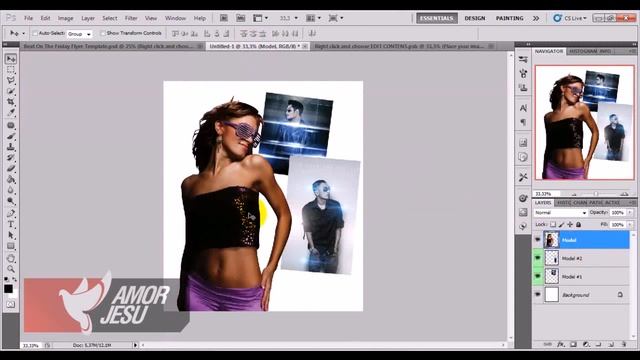Image resolution: width=640 pixels, height=360 pixels.
Task: Open the Image menu
Action: (65, 18)
